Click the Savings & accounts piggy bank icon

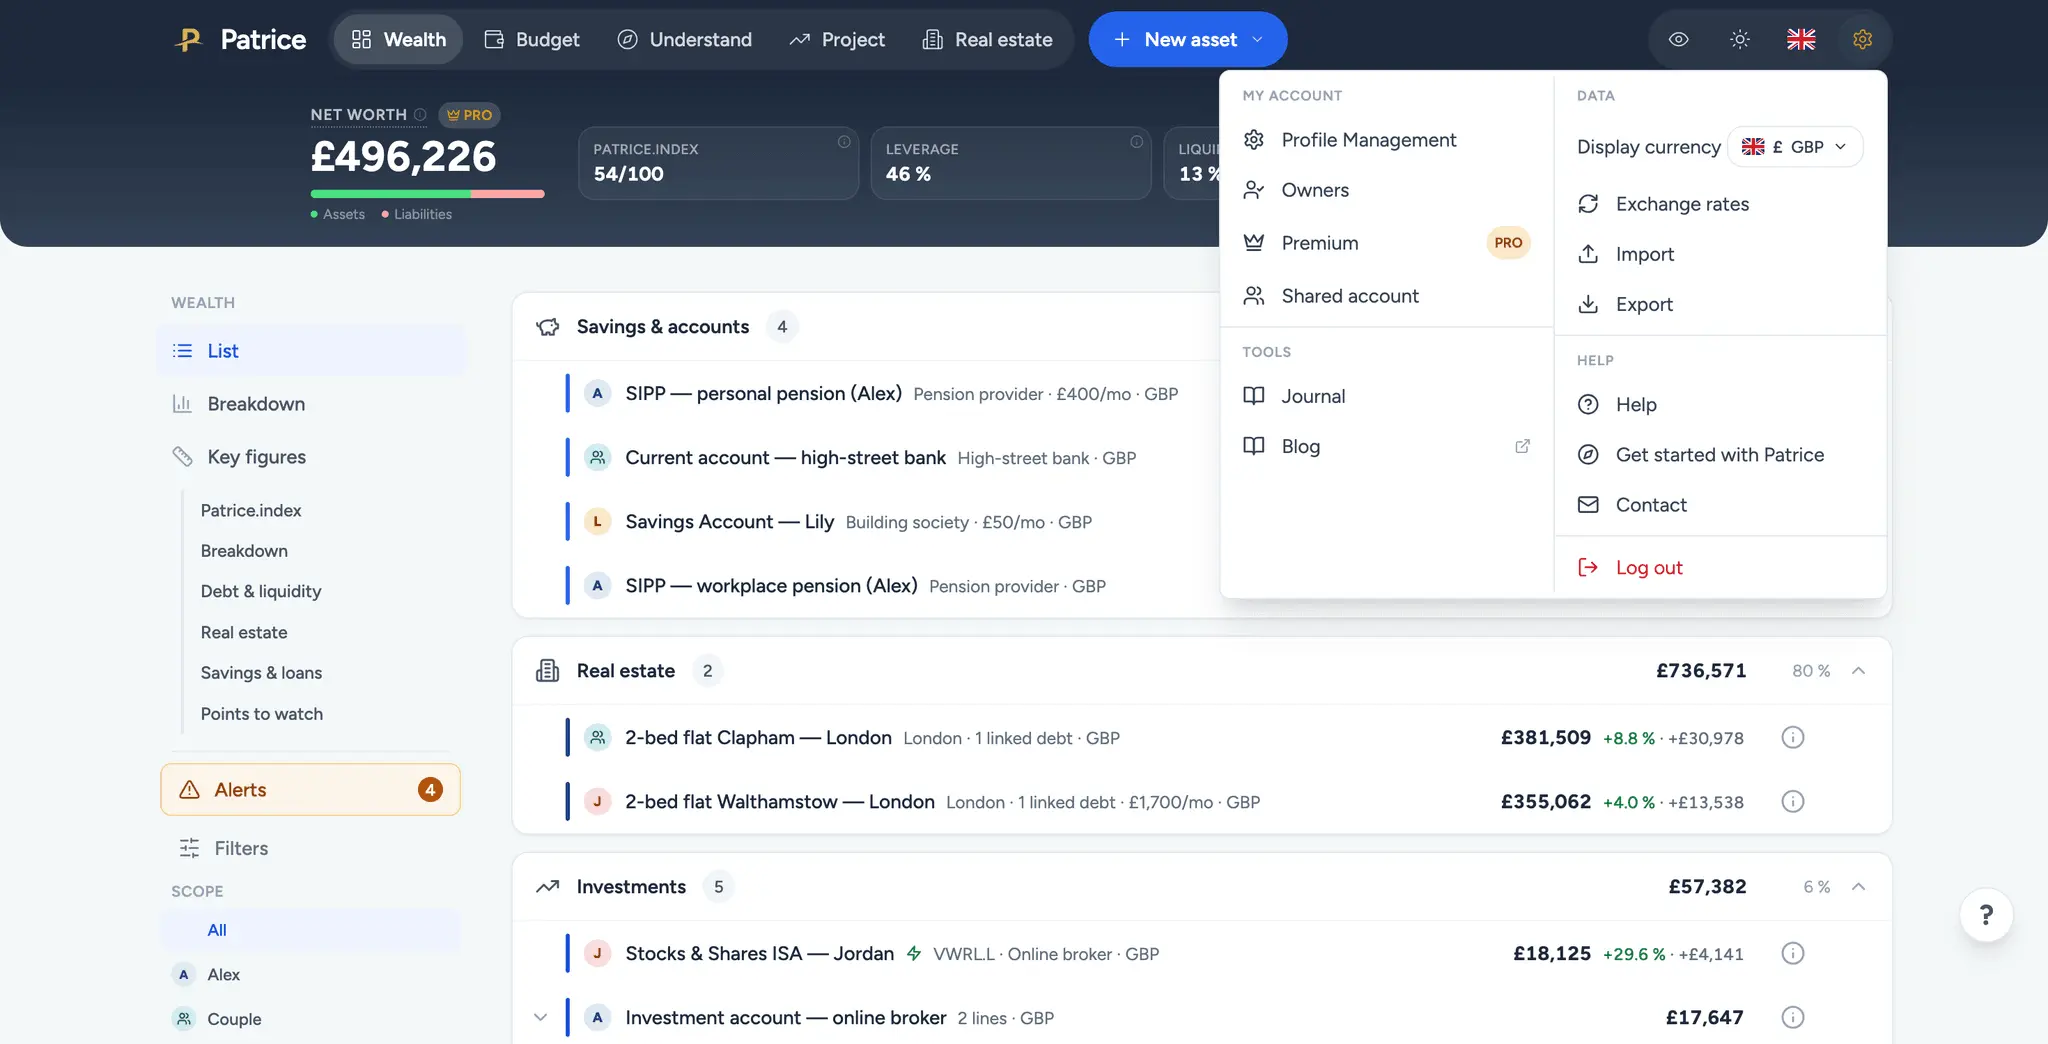(548, 327)
